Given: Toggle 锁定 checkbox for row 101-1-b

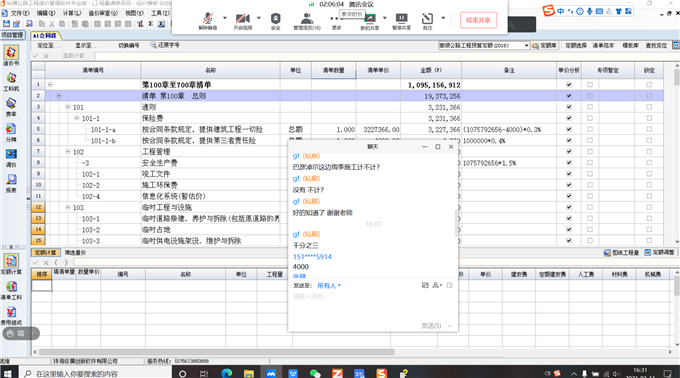Looking at the screenshot, I should 649,140.
